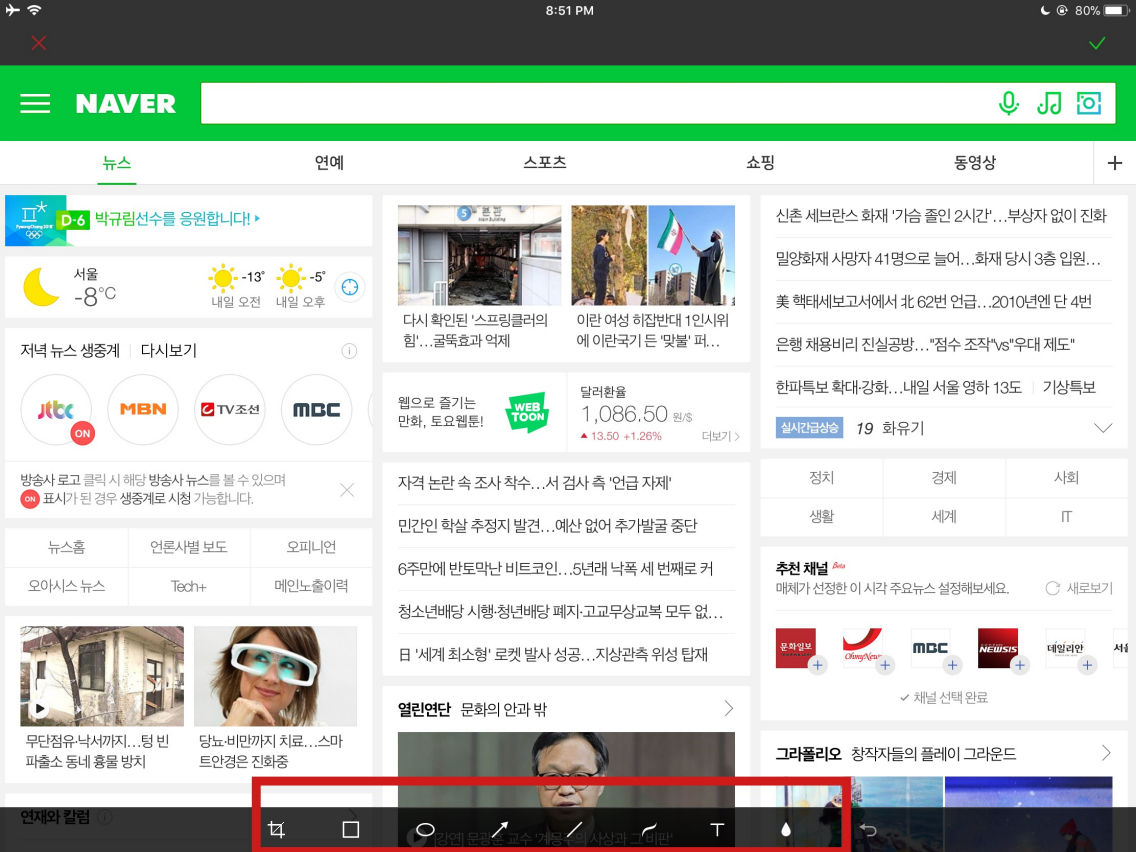Open 오아시스 뉴스 link

pyautogui.click(x=66, y=586)
